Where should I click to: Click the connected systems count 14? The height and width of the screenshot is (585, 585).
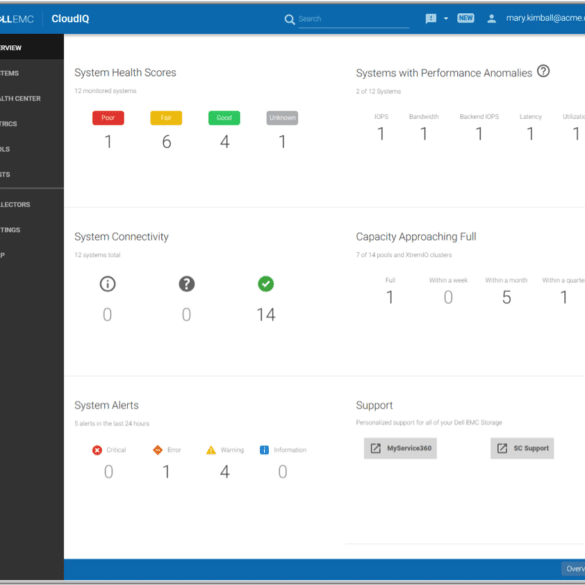point(266,315)
